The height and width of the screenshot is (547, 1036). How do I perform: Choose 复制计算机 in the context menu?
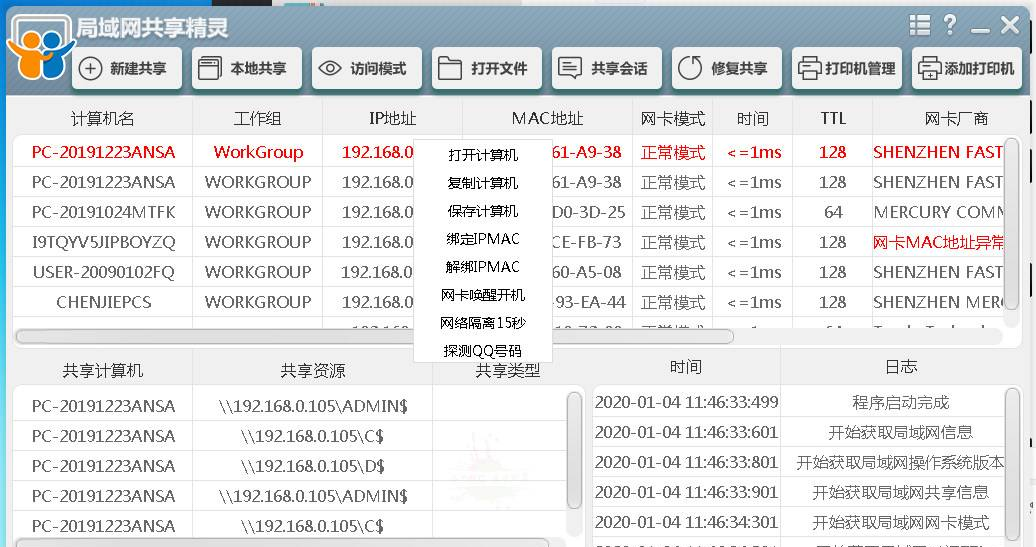click(x=483, y=183)
